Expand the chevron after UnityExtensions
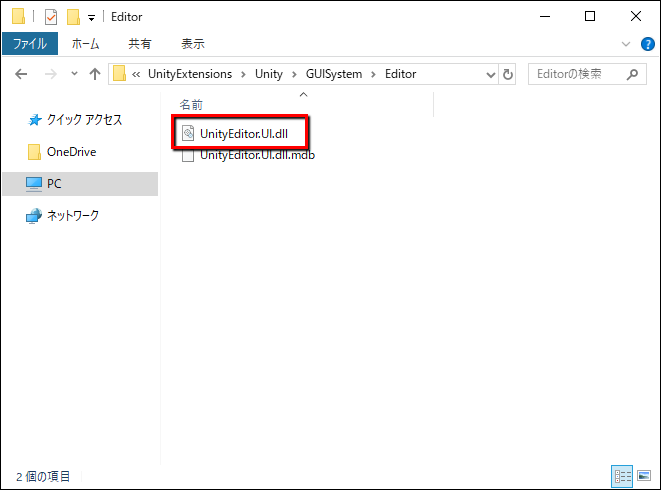The image size is (661, 490). tap(243, 75)
